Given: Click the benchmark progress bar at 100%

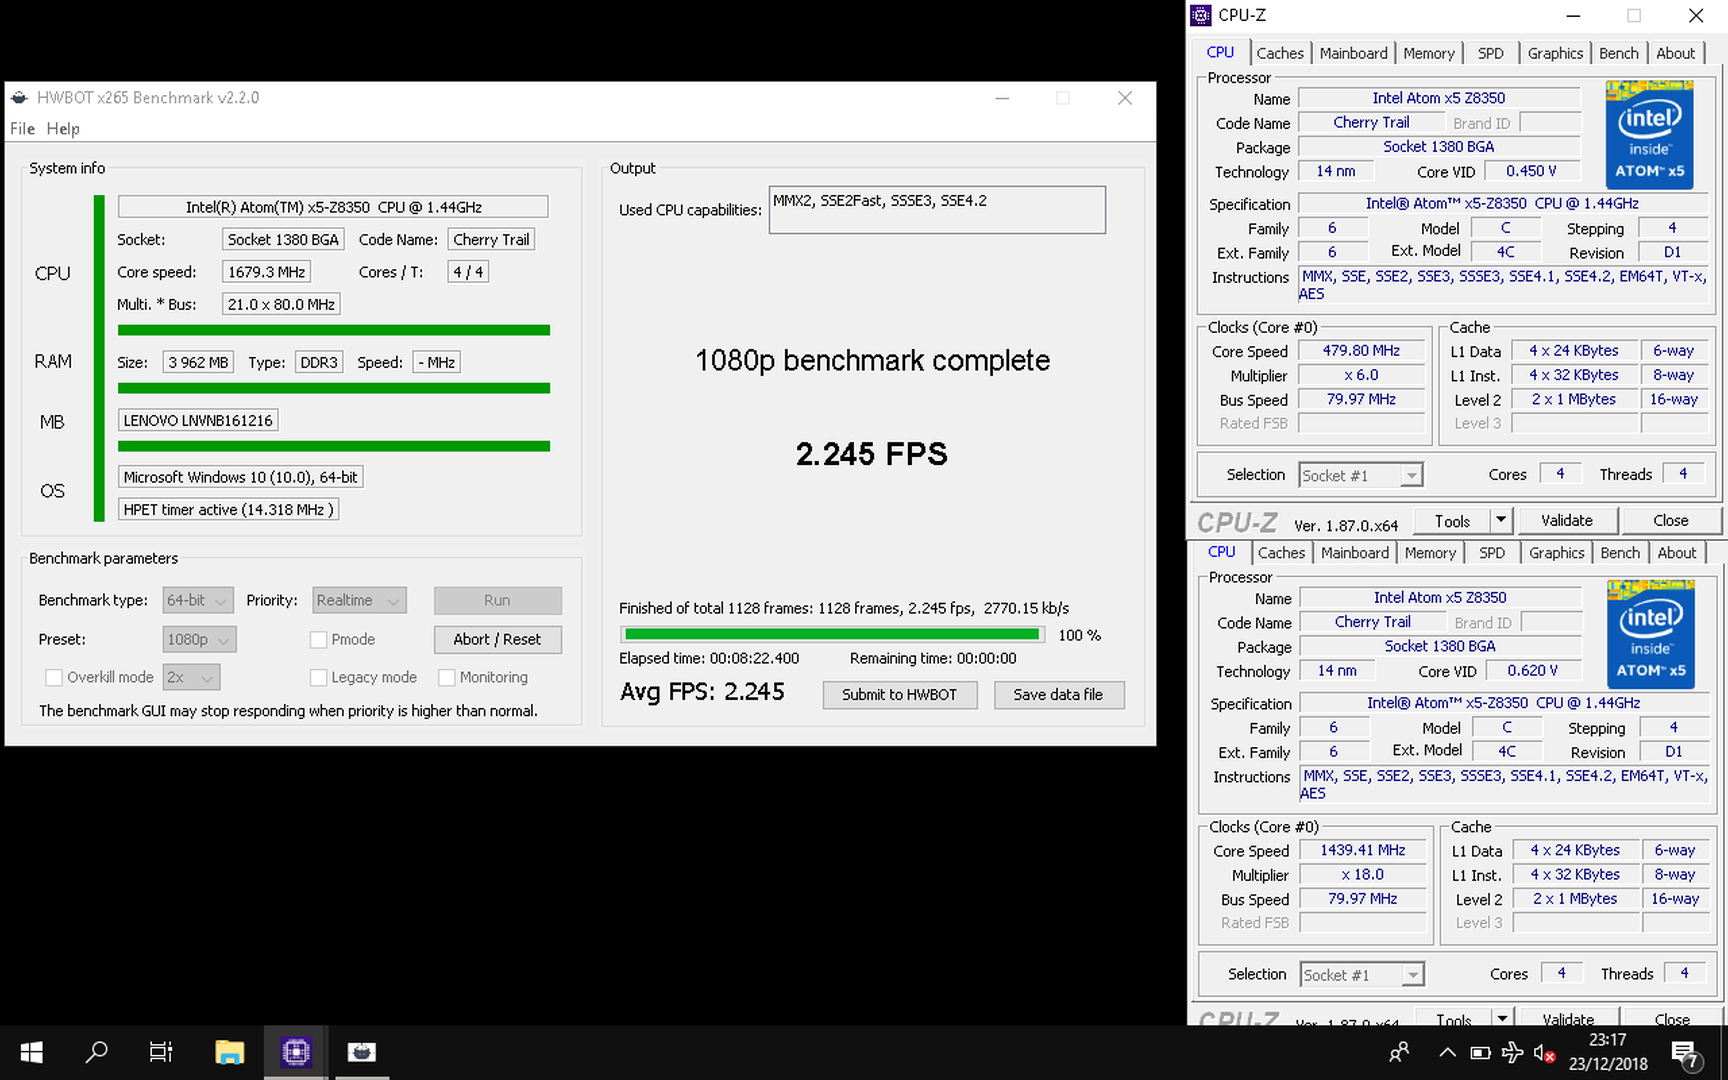Looking at the screenshot, I should tap(832, 634).
